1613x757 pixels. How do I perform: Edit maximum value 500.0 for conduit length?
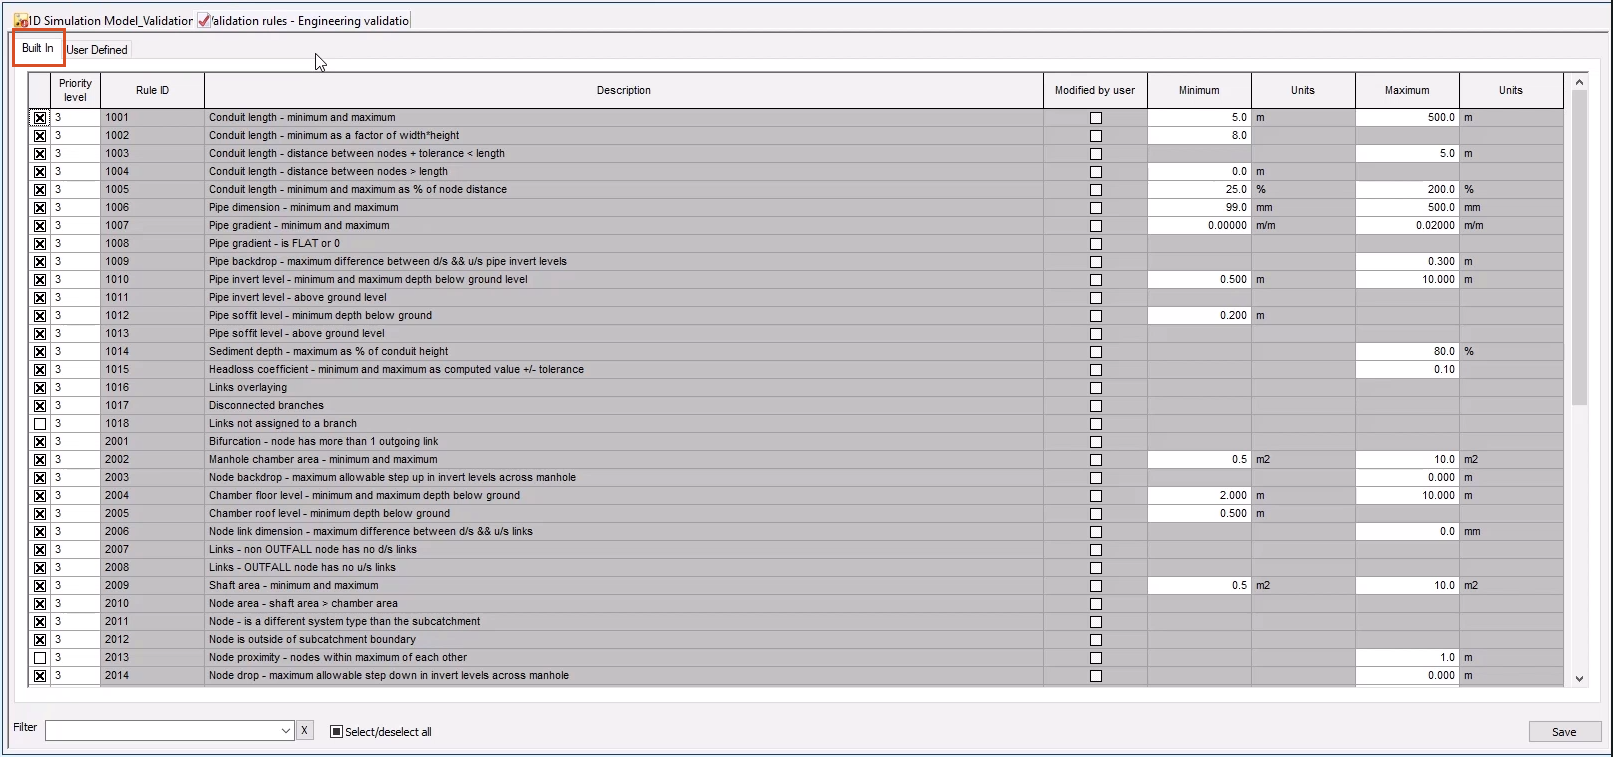tap(1407, 117)
